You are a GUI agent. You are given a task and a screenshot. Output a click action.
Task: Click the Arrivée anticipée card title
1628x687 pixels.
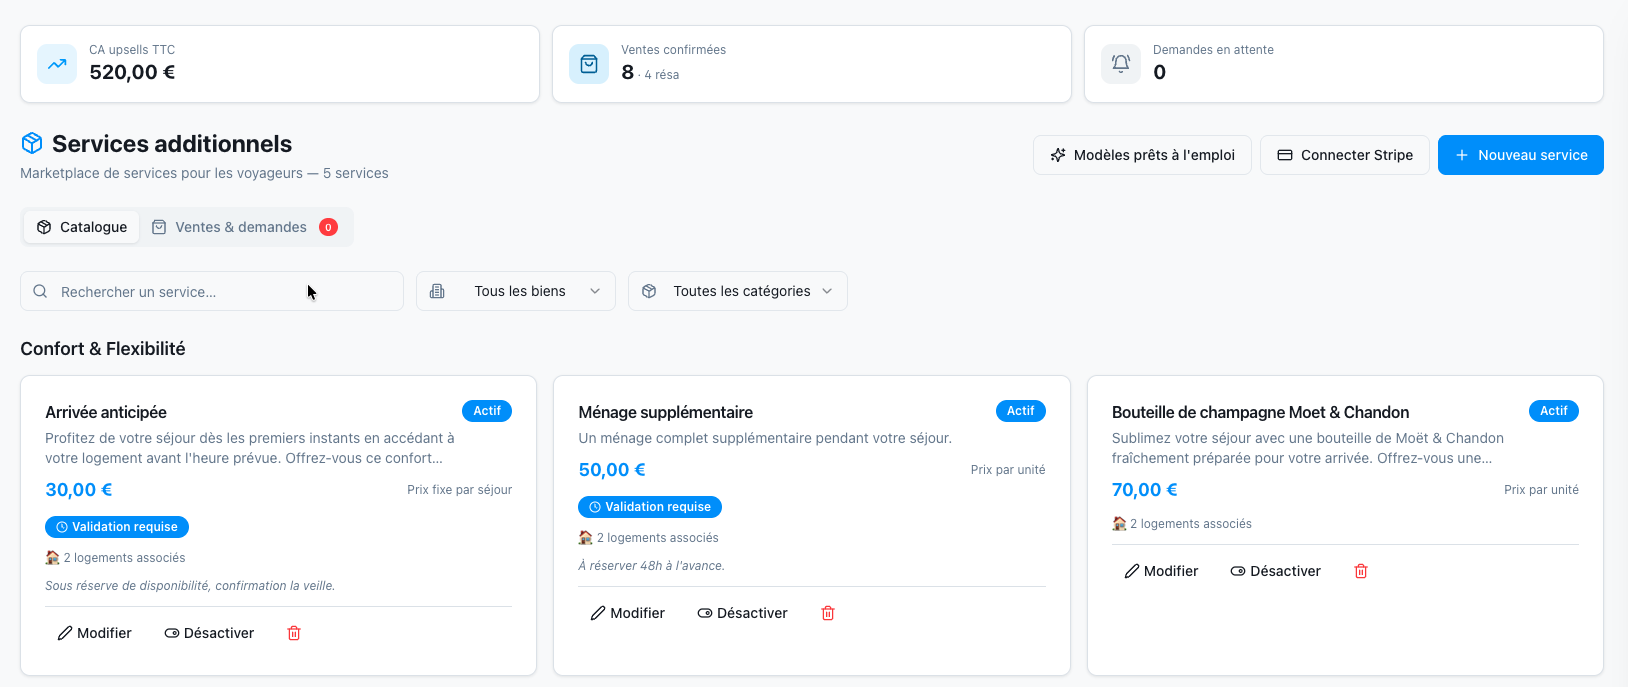coord(106,412)
